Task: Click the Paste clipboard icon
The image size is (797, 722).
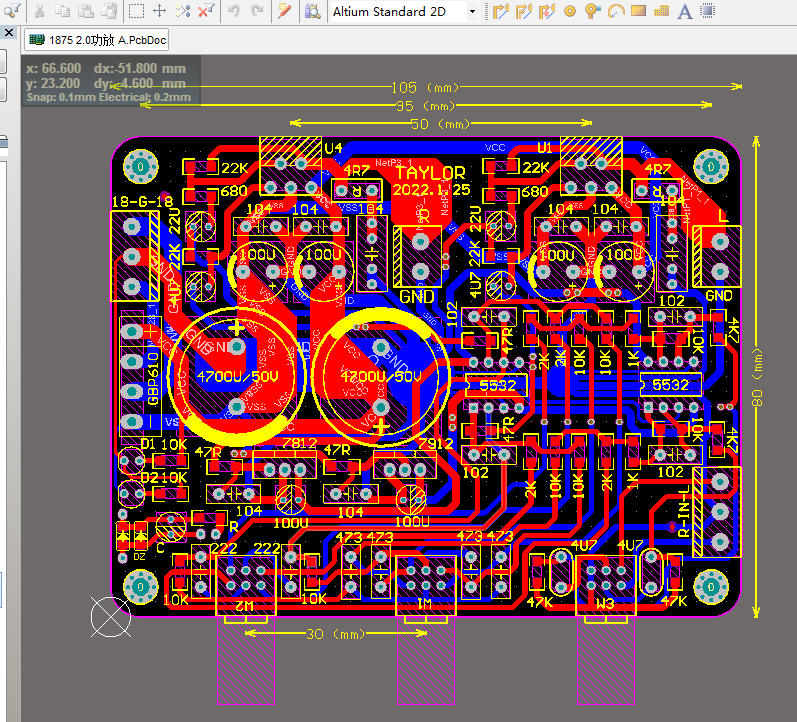Action: pyautogui.click(x=86, y=11)
